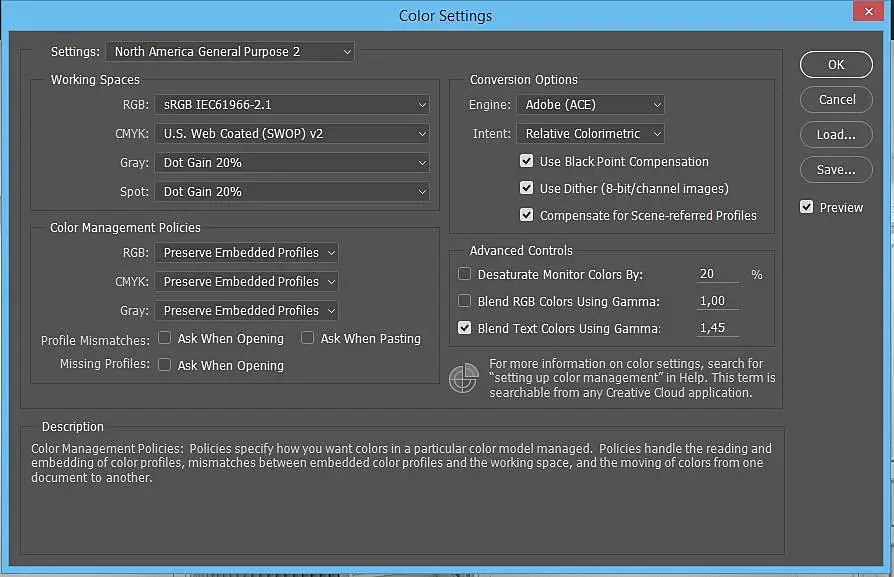The width and height of the screenshot is (894, 577).
Task: Toggle the Preview checkbox
Action: click(807, 207)
